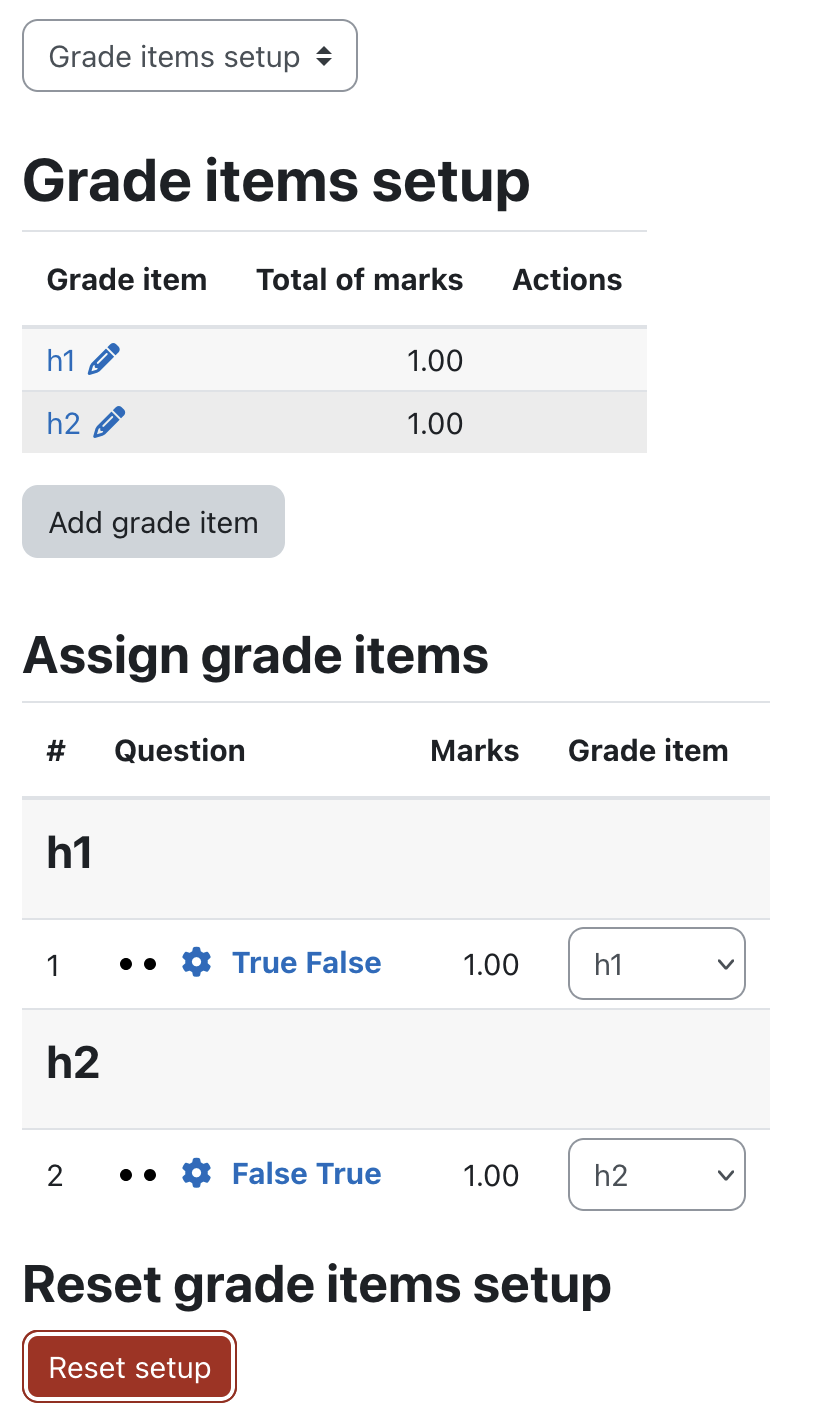
Task: Click the Actions column header
Action: click(568, 280)
